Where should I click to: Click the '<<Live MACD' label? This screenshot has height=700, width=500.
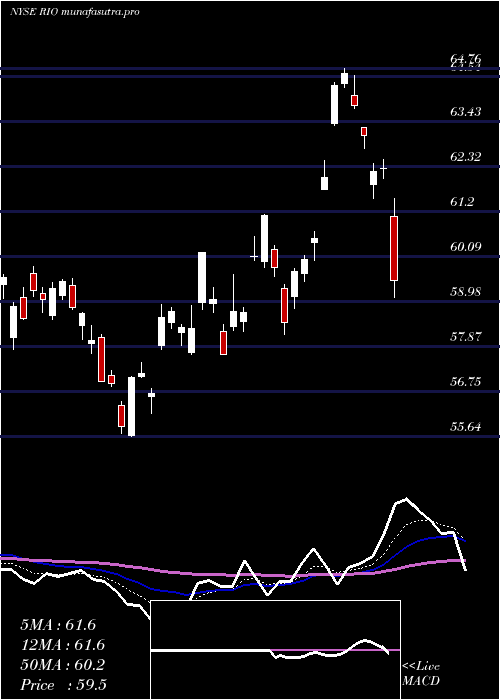pos(421,673)
